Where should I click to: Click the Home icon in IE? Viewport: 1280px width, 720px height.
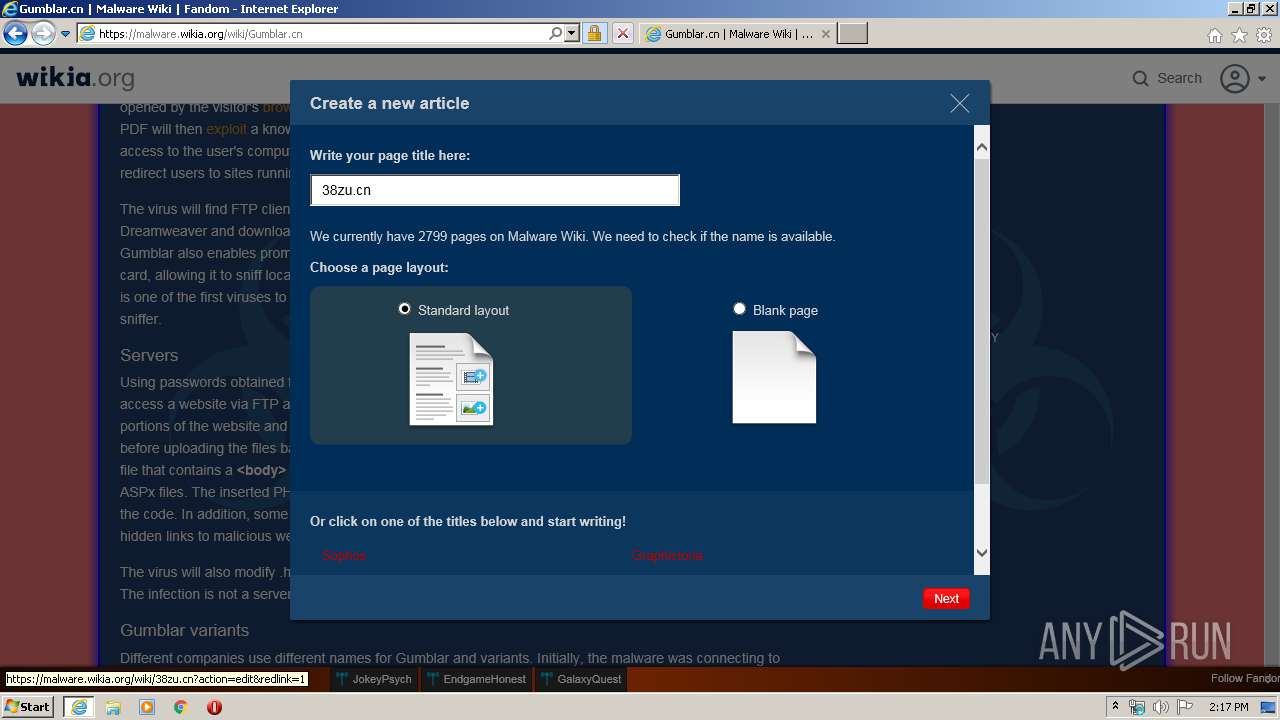(1215, 35)
